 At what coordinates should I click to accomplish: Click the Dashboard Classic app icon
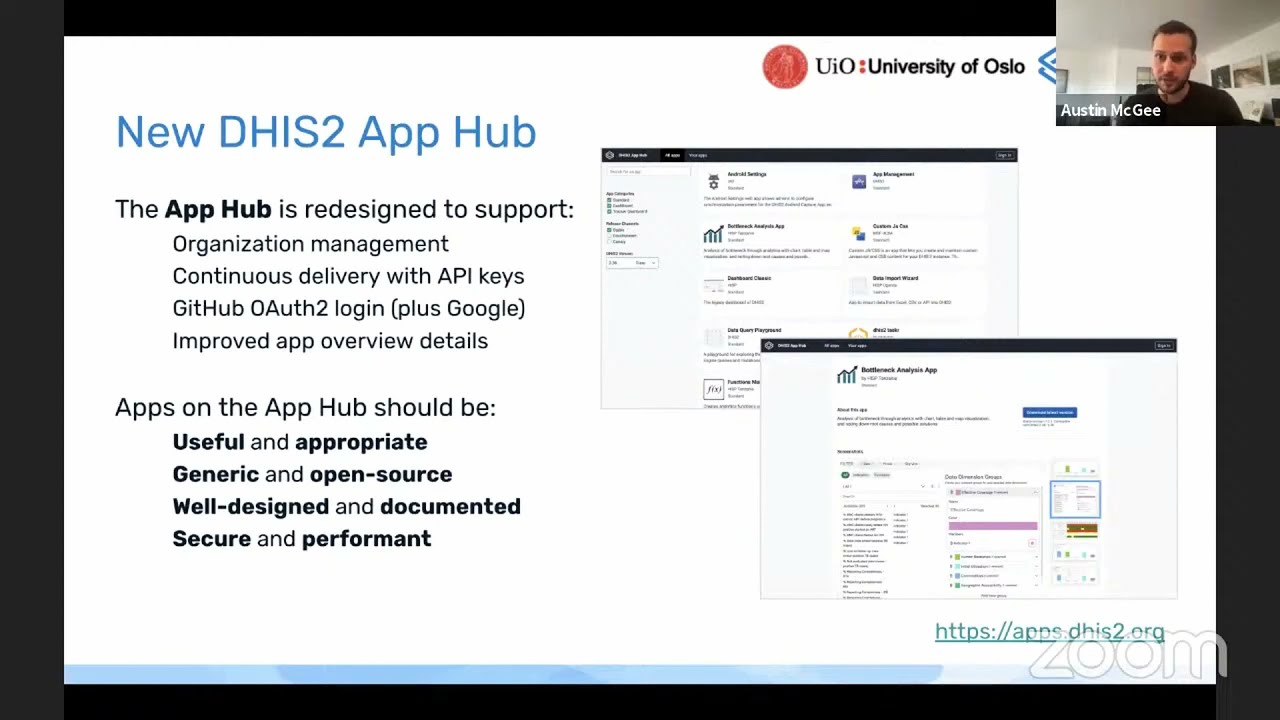[x=713, y=286]
